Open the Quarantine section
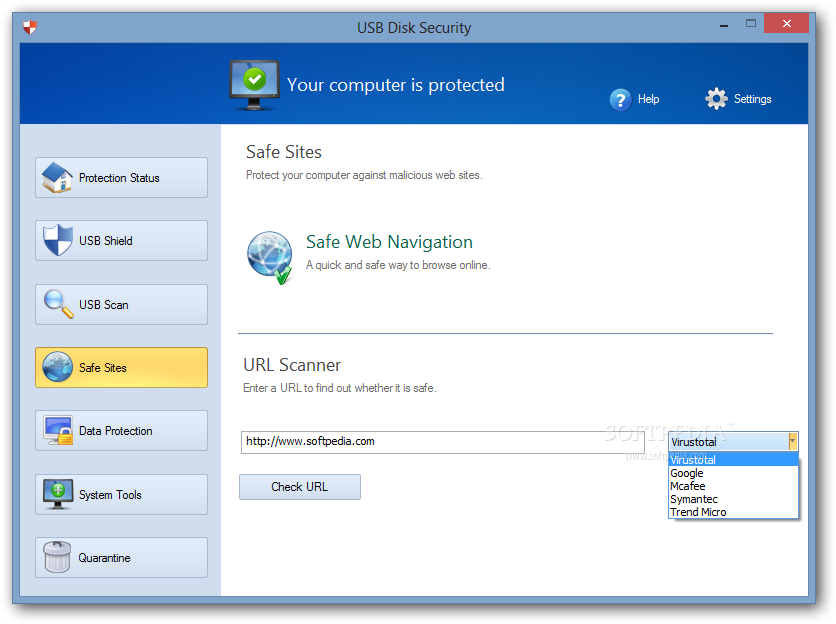Image resolution: width=836 pixels, height=624 pixels. [122, 557]
